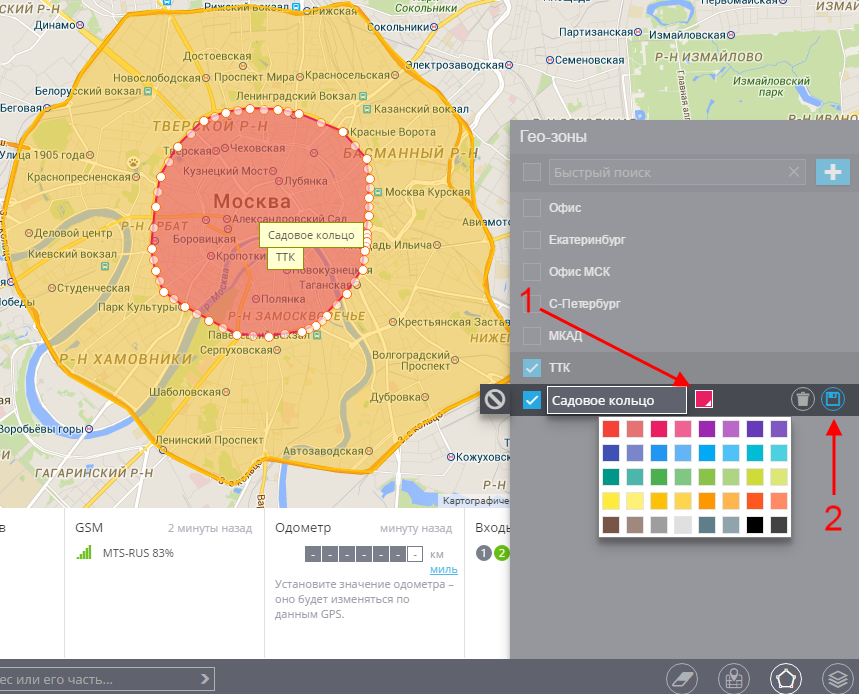Click the Казанский вокзал rail station icon
Image resolution: width=859 pixels, height=694 pixels.
(367, 109)
